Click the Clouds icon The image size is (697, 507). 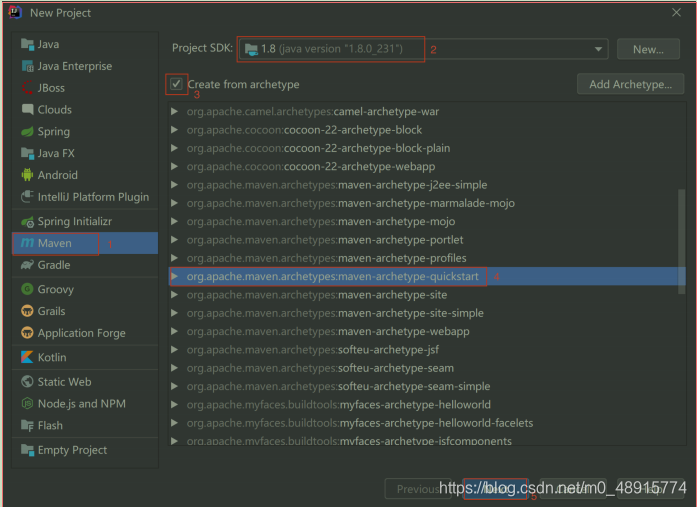click(28, 109)
